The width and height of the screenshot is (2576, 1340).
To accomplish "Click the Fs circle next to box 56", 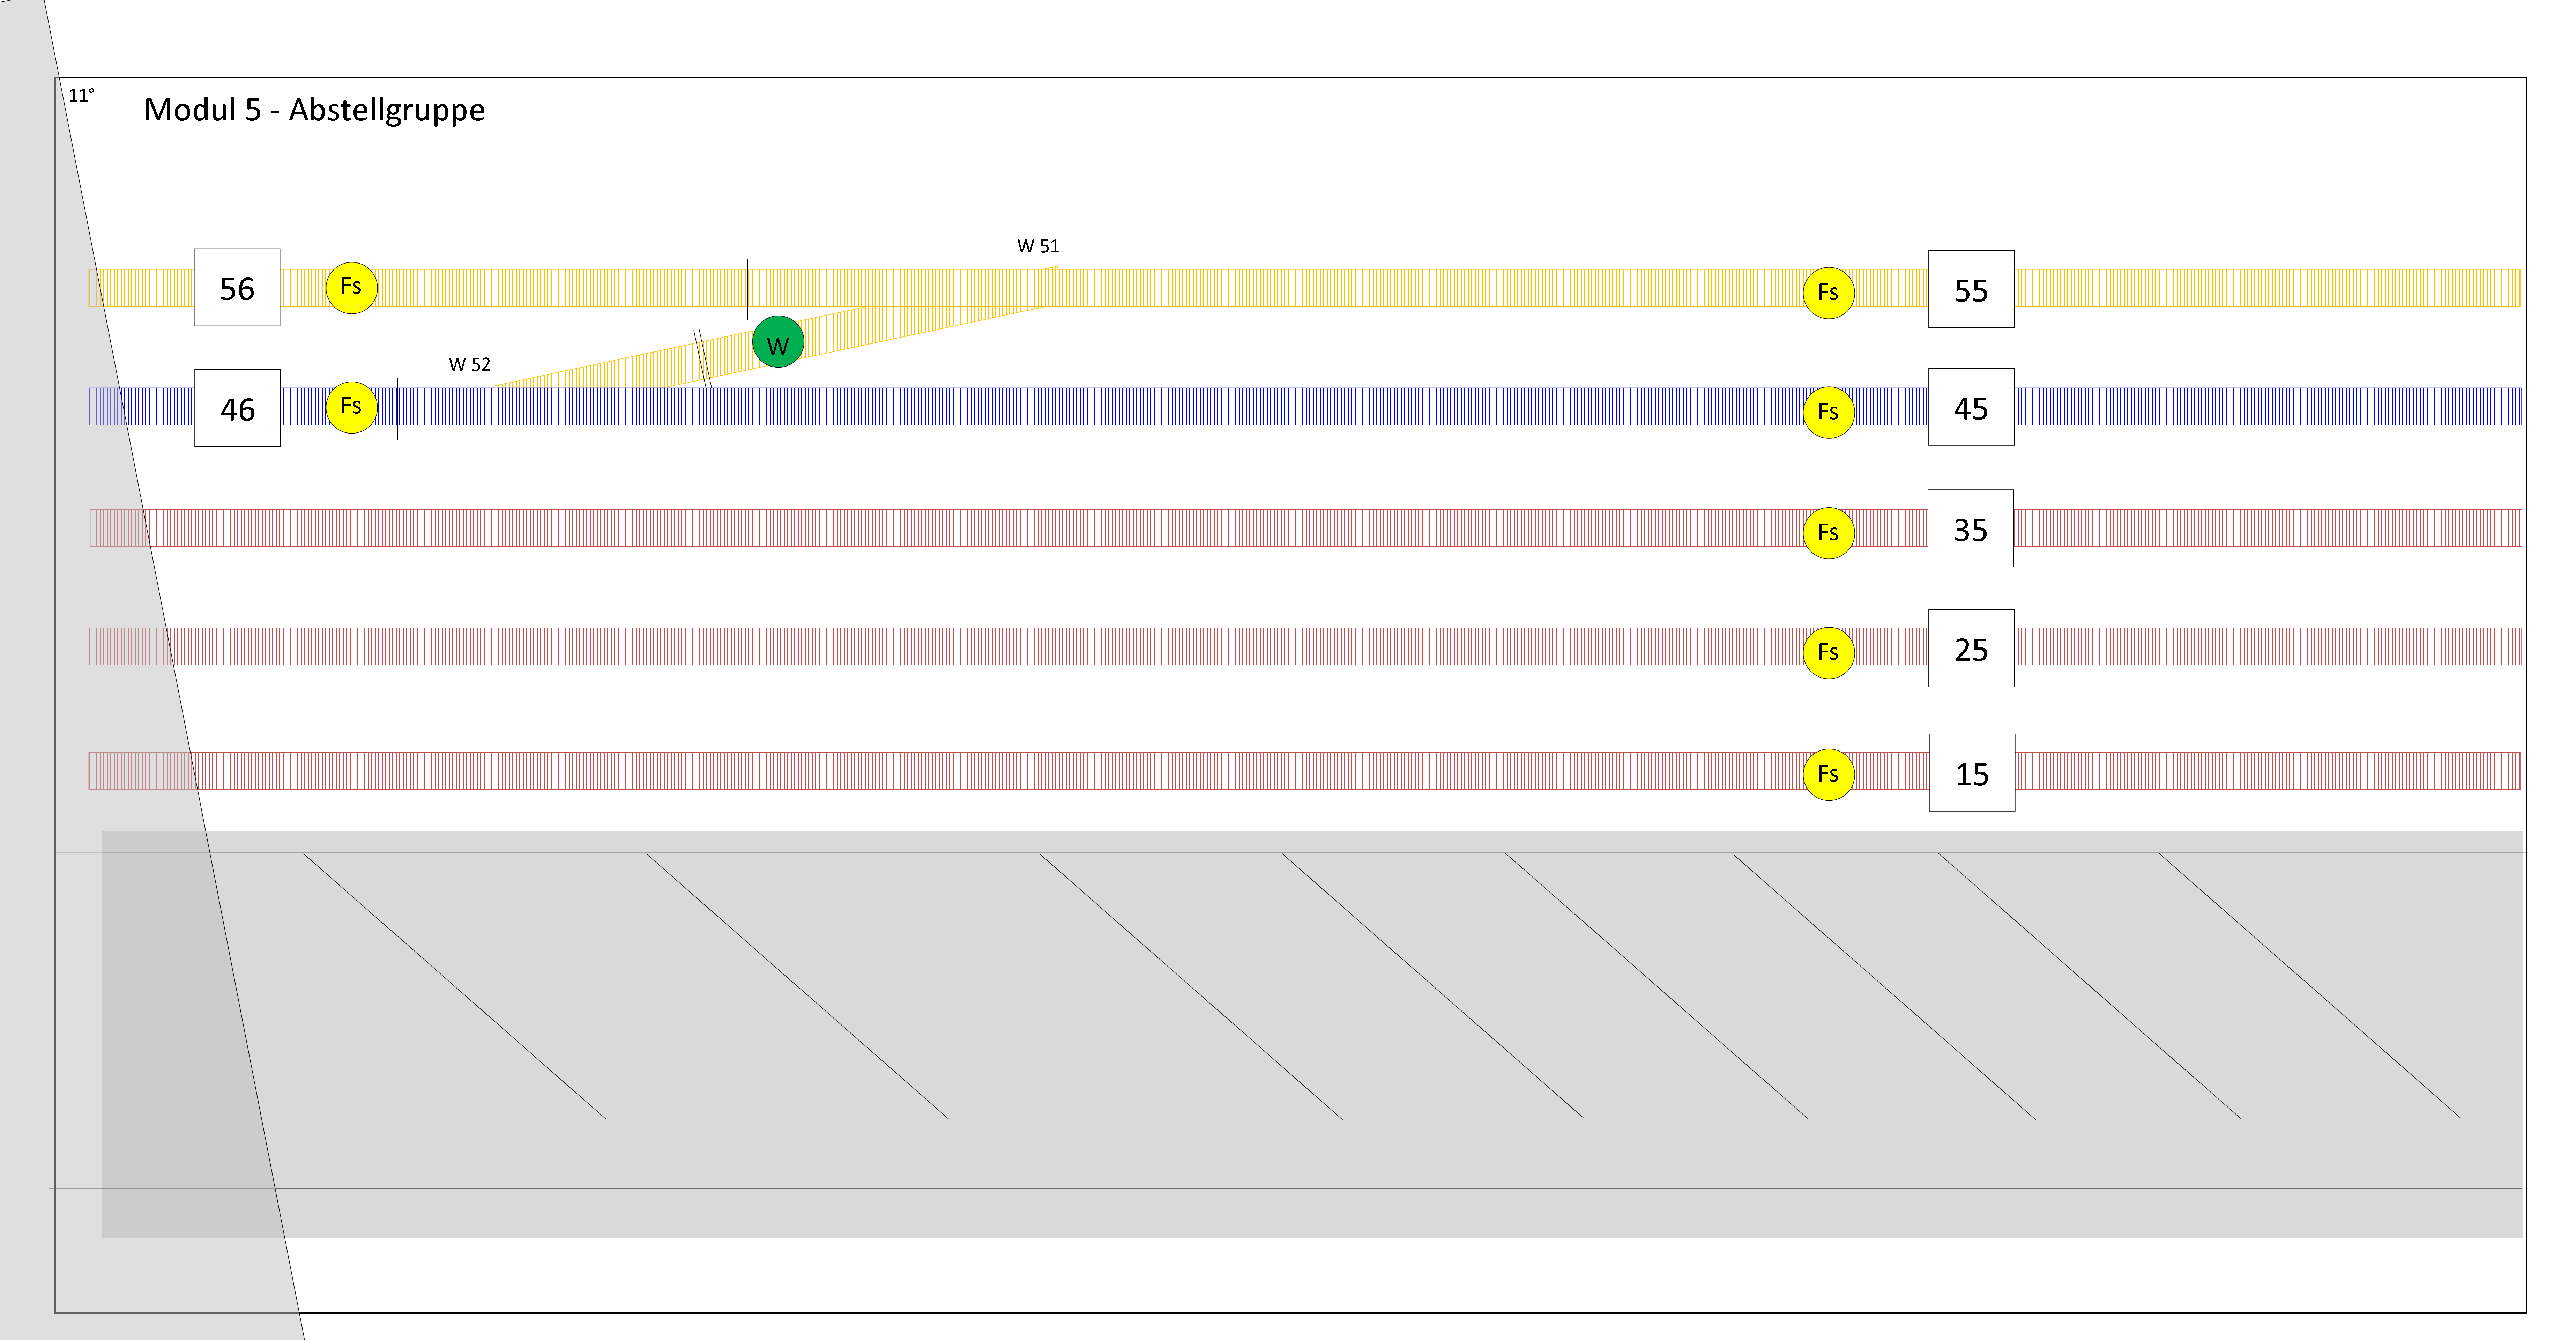I will (352, 288).
